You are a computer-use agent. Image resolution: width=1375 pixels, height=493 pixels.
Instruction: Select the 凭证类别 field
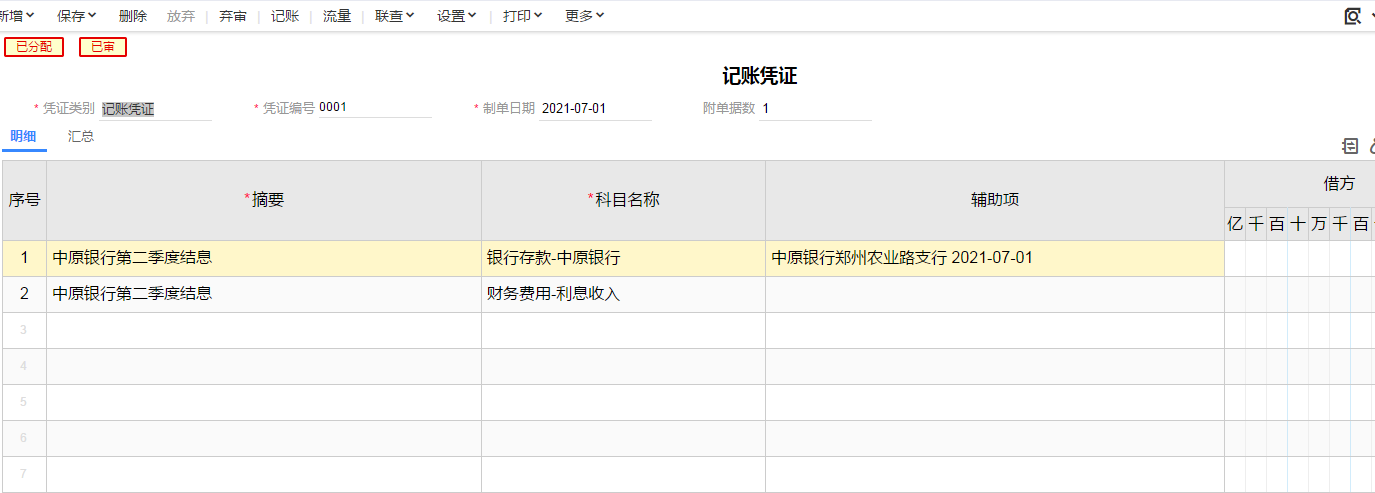[x=156, y=109]
